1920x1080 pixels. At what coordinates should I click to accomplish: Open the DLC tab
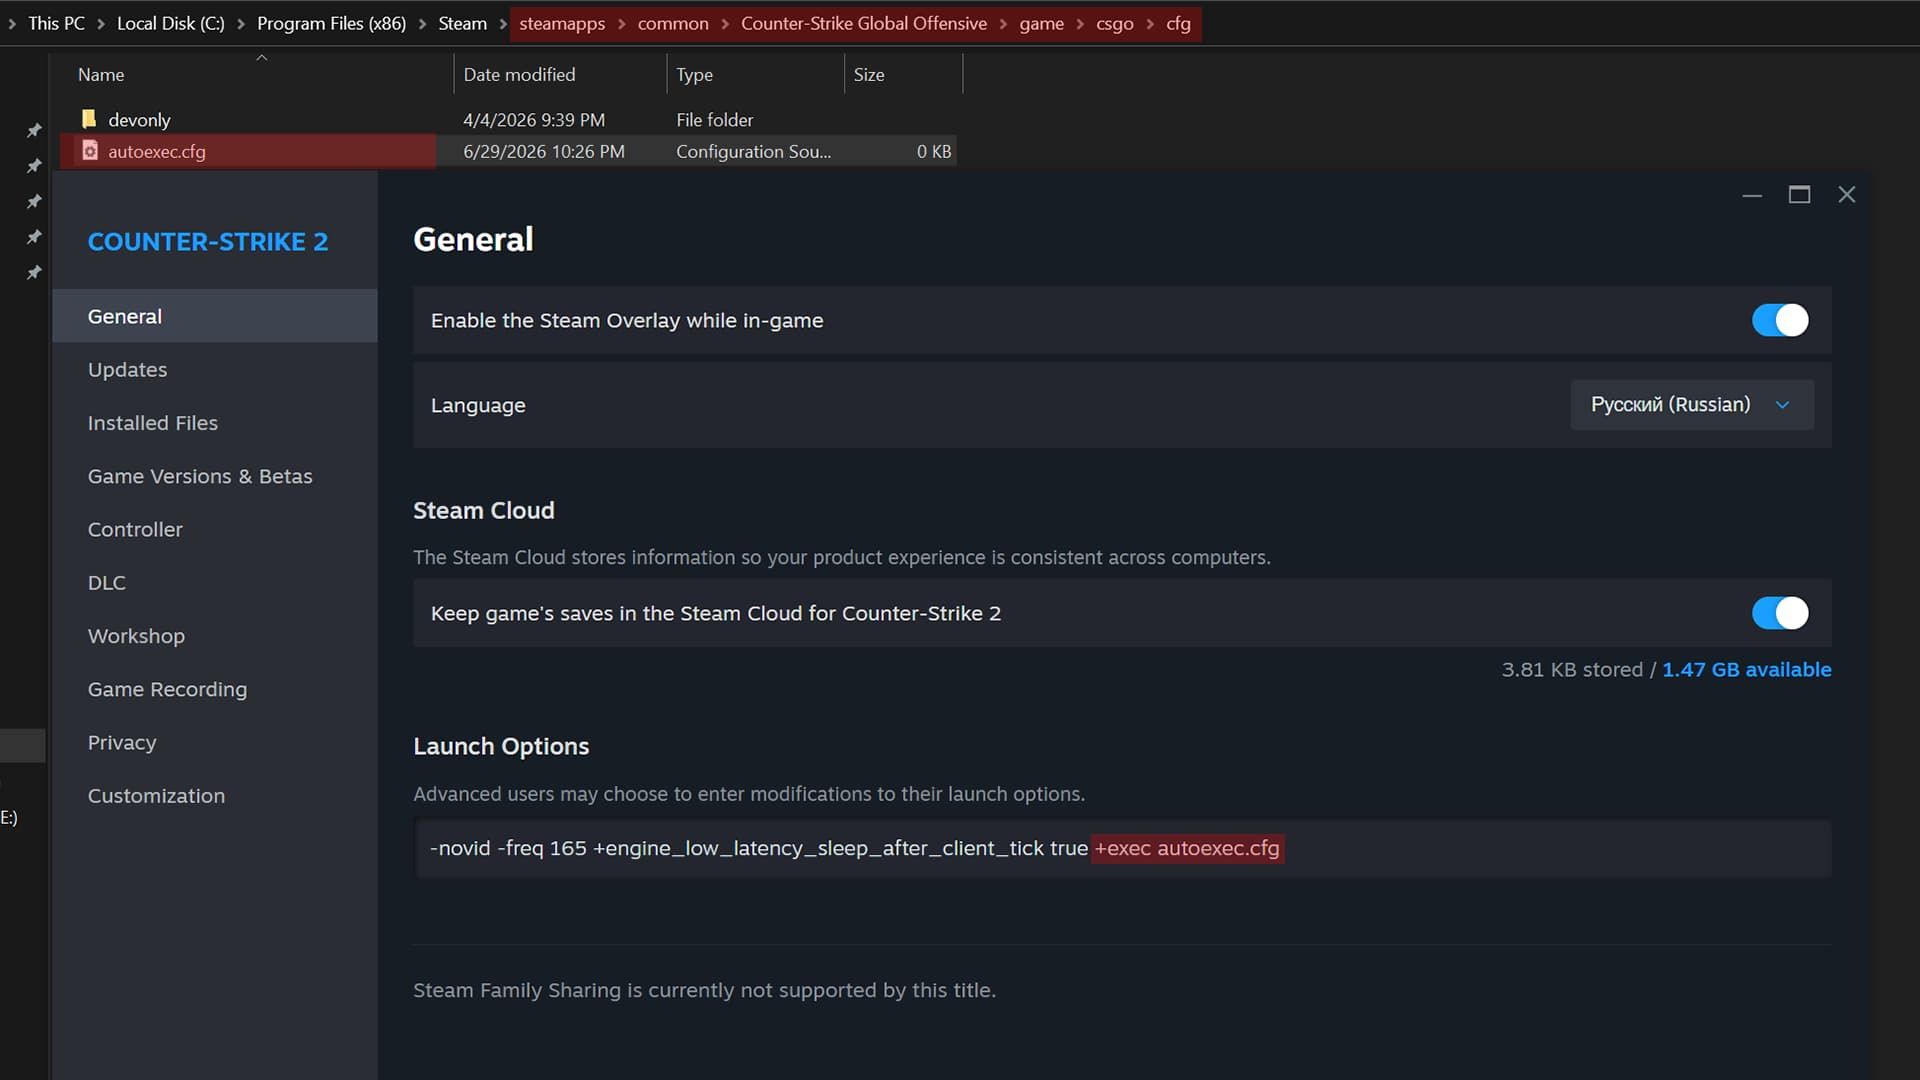point(215,582)
